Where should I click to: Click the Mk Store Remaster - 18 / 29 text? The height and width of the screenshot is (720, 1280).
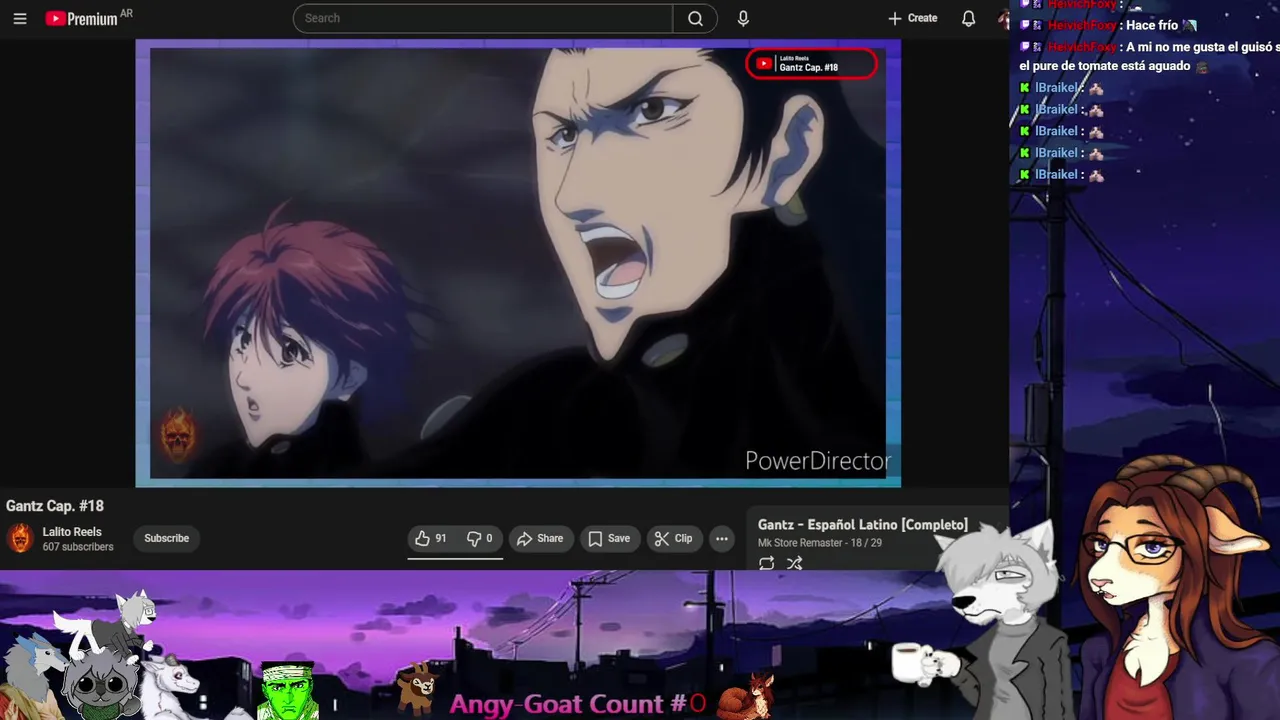pyautogui.click(x=820, y=543)
